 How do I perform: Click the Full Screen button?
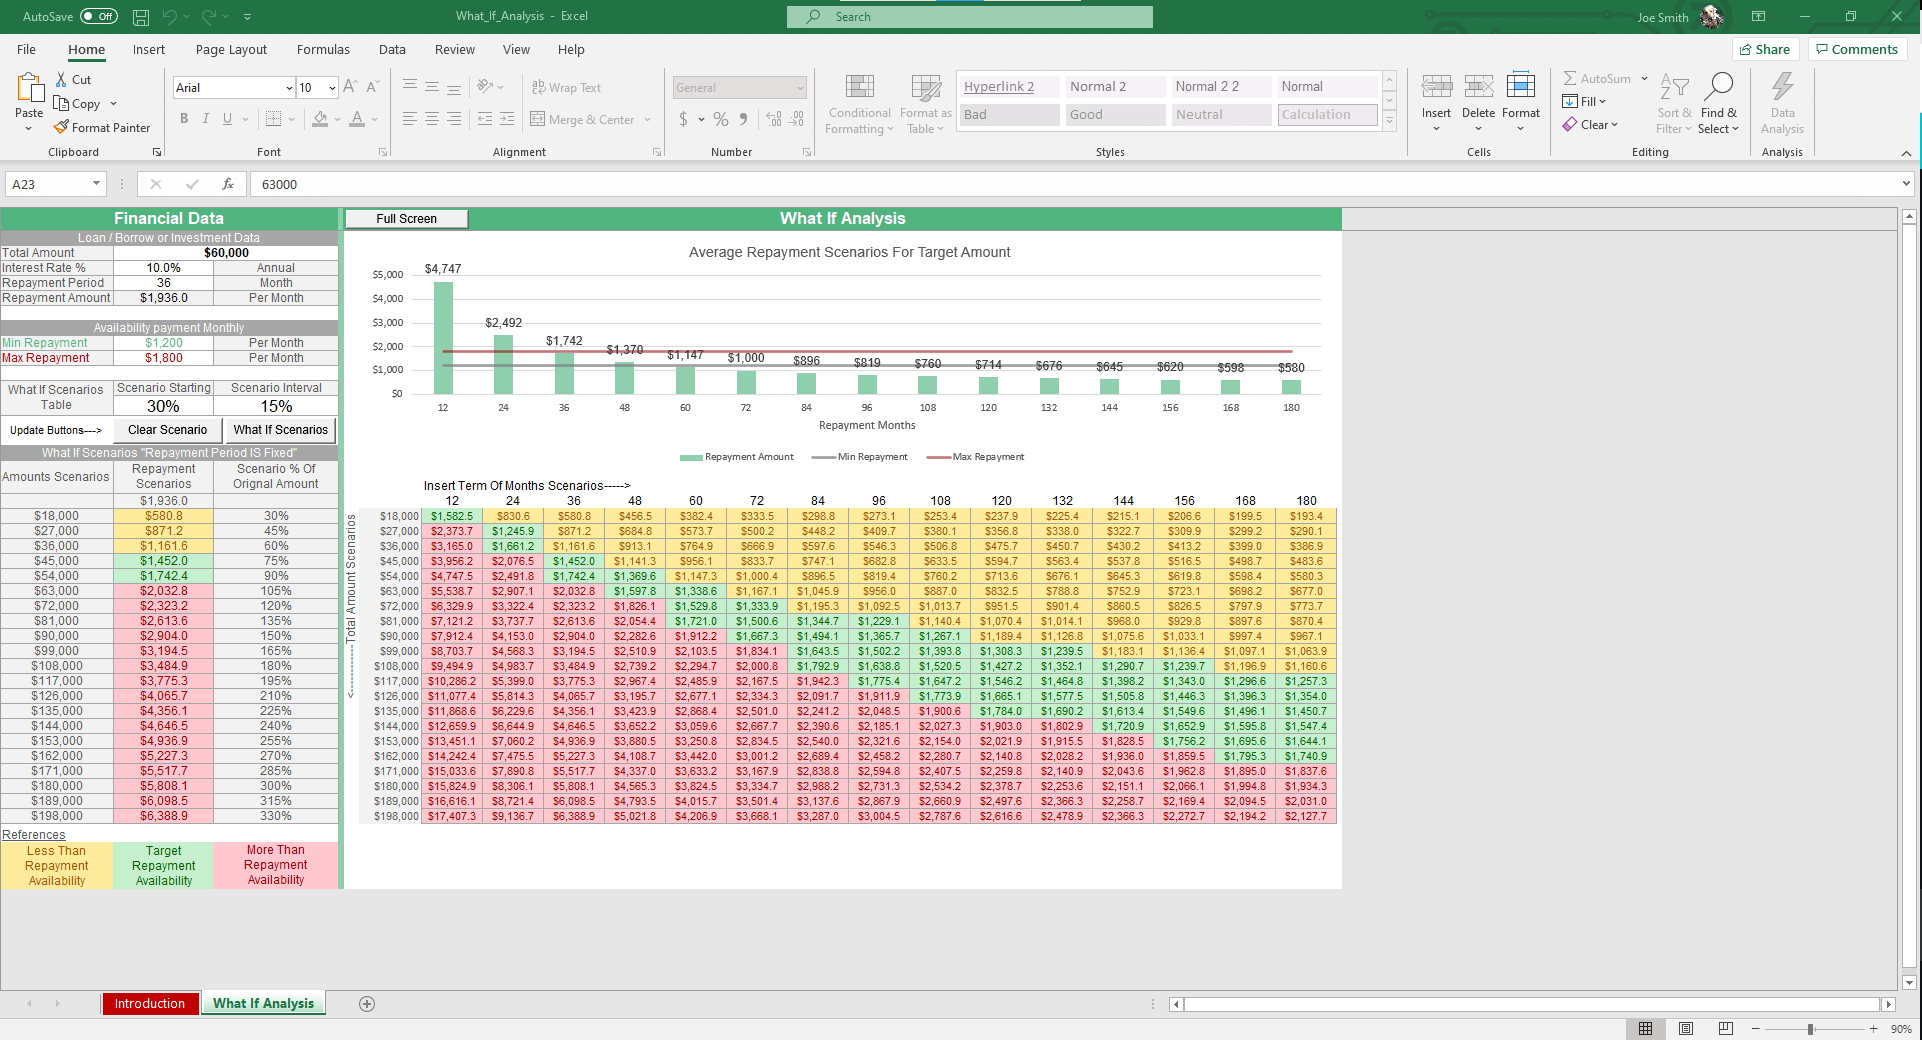click(x=406, y=219)
